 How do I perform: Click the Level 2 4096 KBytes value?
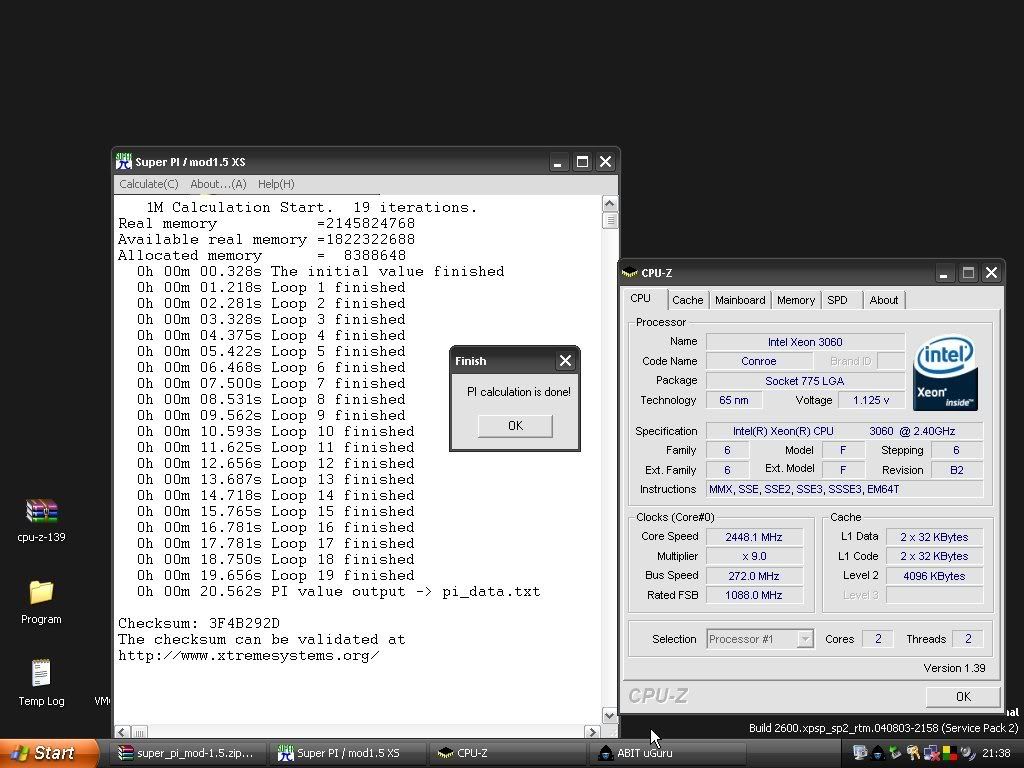pyautogui.click(x=934, y=576)
